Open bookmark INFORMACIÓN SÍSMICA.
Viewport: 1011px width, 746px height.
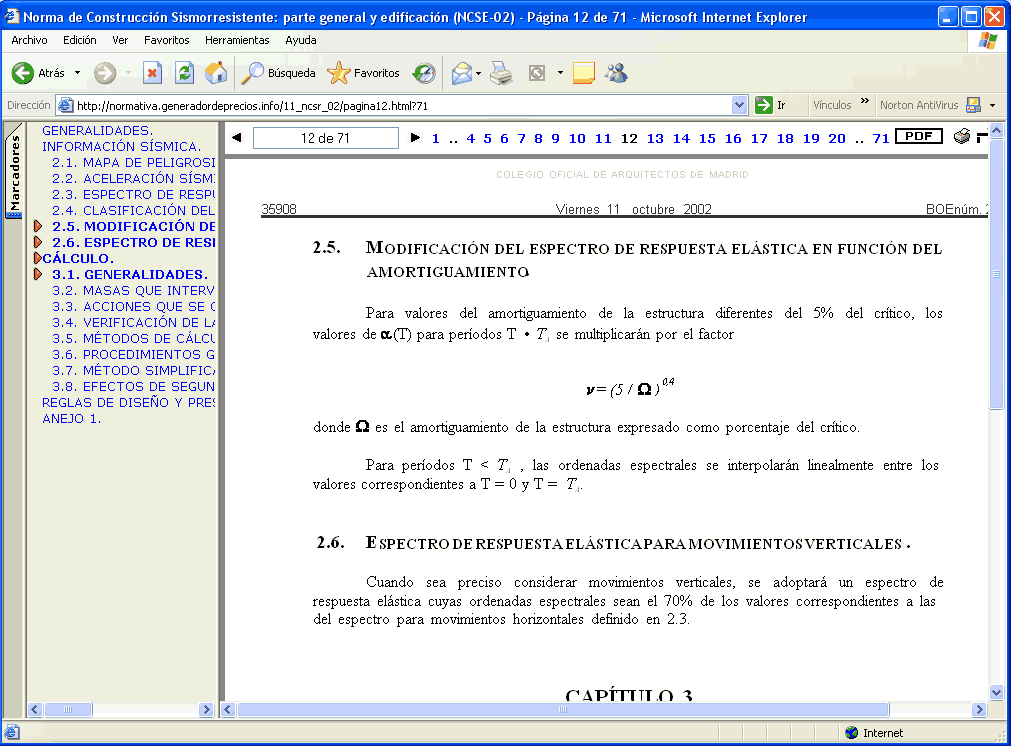tap(121, 146)
